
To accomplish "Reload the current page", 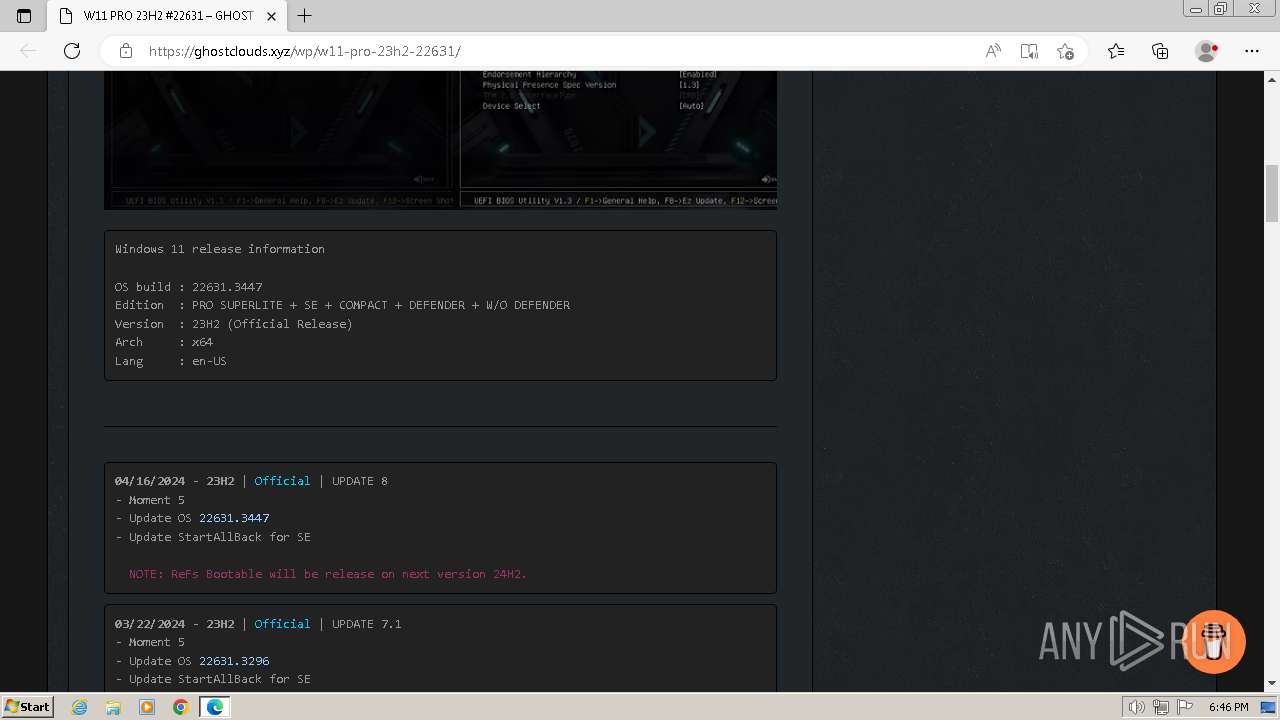I will [72, 51].
